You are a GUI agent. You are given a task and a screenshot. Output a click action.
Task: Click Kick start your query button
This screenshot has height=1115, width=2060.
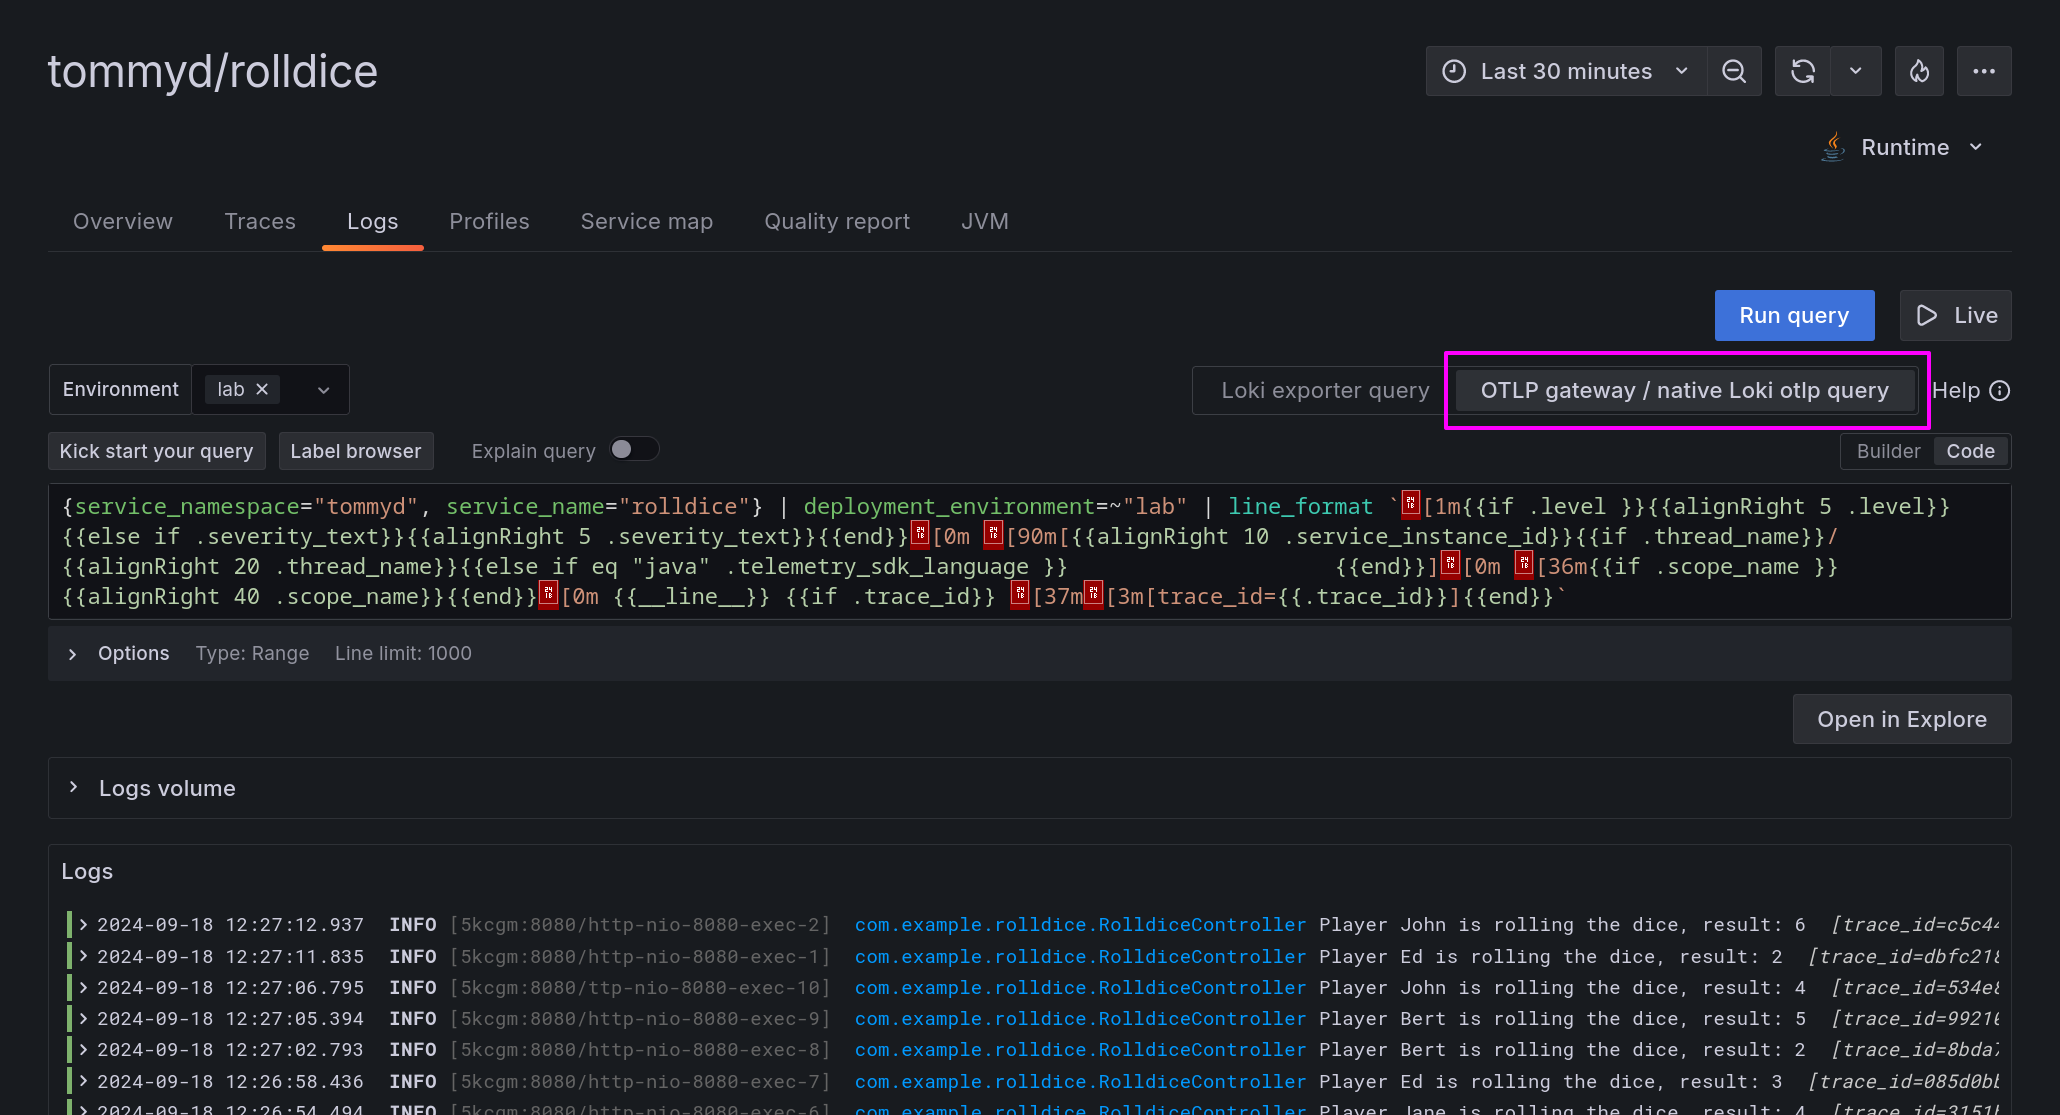coord(157,451)
